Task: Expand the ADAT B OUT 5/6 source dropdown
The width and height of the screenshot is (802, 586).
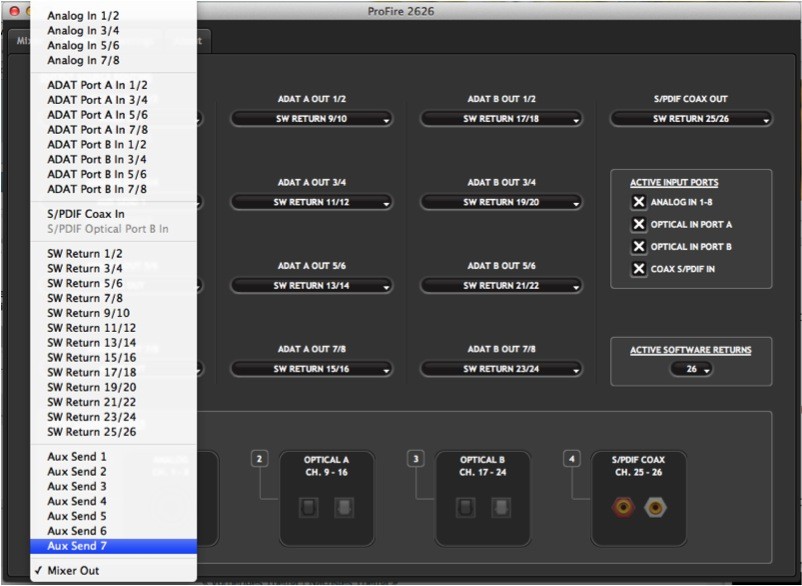Action: [501, 285]
